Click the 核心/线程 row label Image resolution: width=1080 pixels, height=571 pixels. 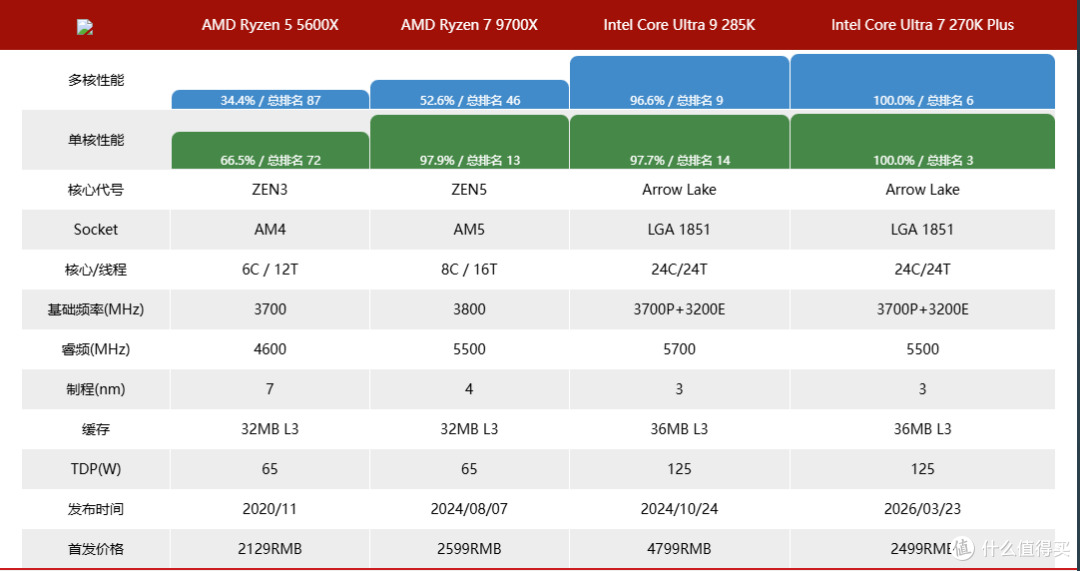pyautogui.click(x=96, y=269)
